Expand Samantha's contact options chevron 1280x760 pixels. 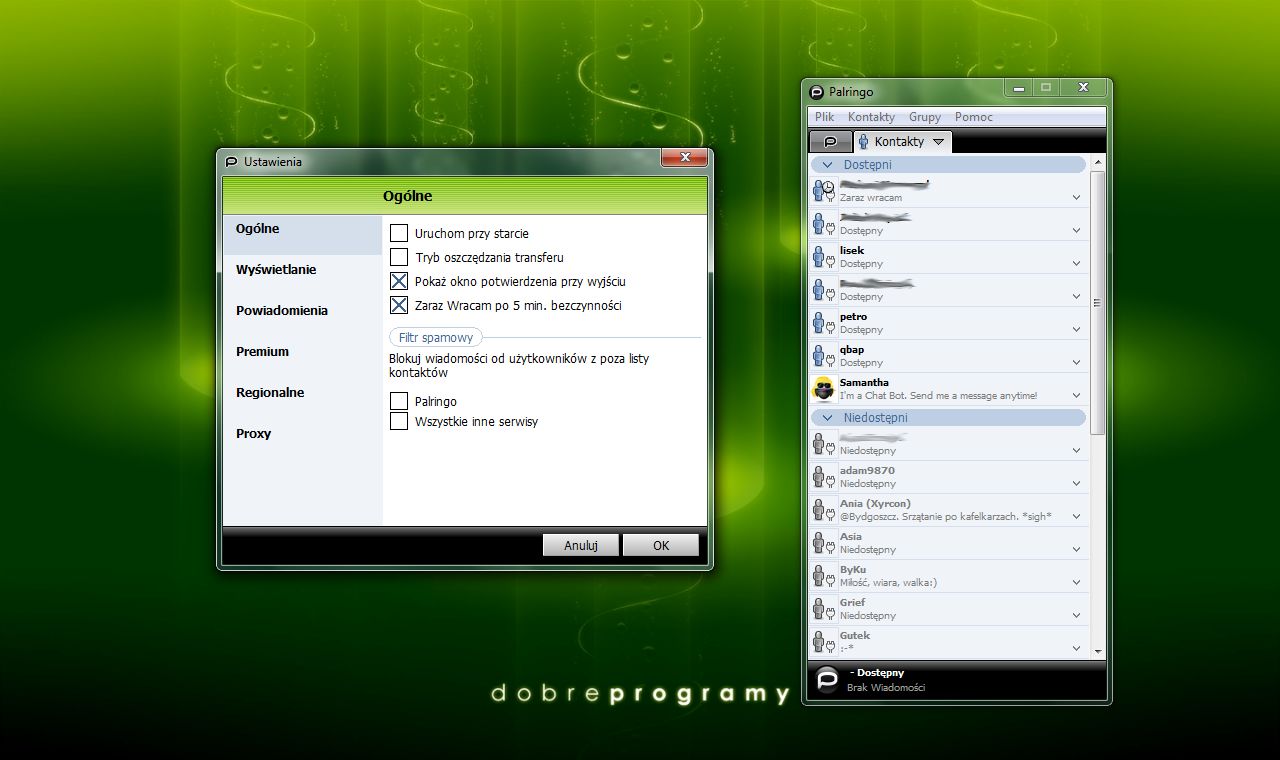click(x=1077, y=395)
